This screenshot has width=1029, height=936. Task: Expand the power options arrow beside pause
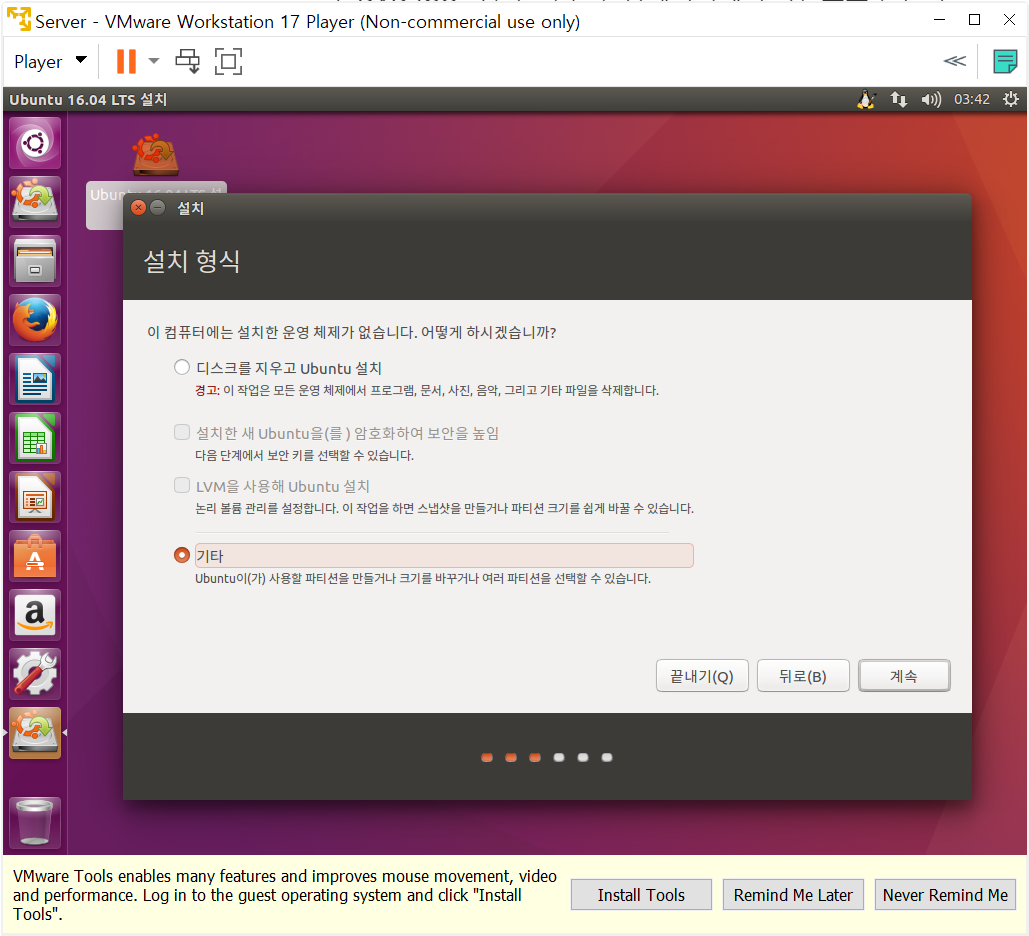(x=154, y=61)
